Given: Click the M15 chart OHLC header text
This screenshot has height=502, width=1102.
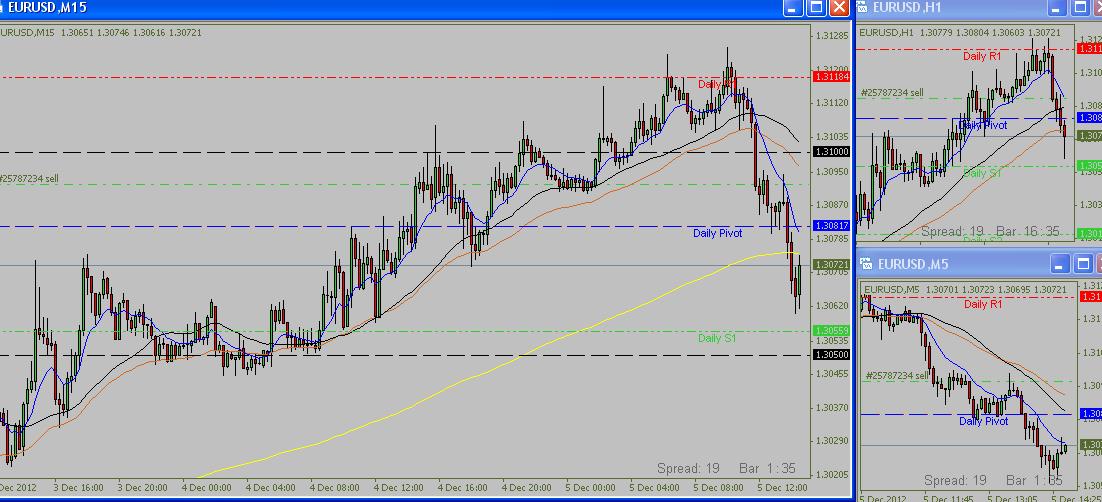Looking at the screenshot, I should click(x=101, y=32).
